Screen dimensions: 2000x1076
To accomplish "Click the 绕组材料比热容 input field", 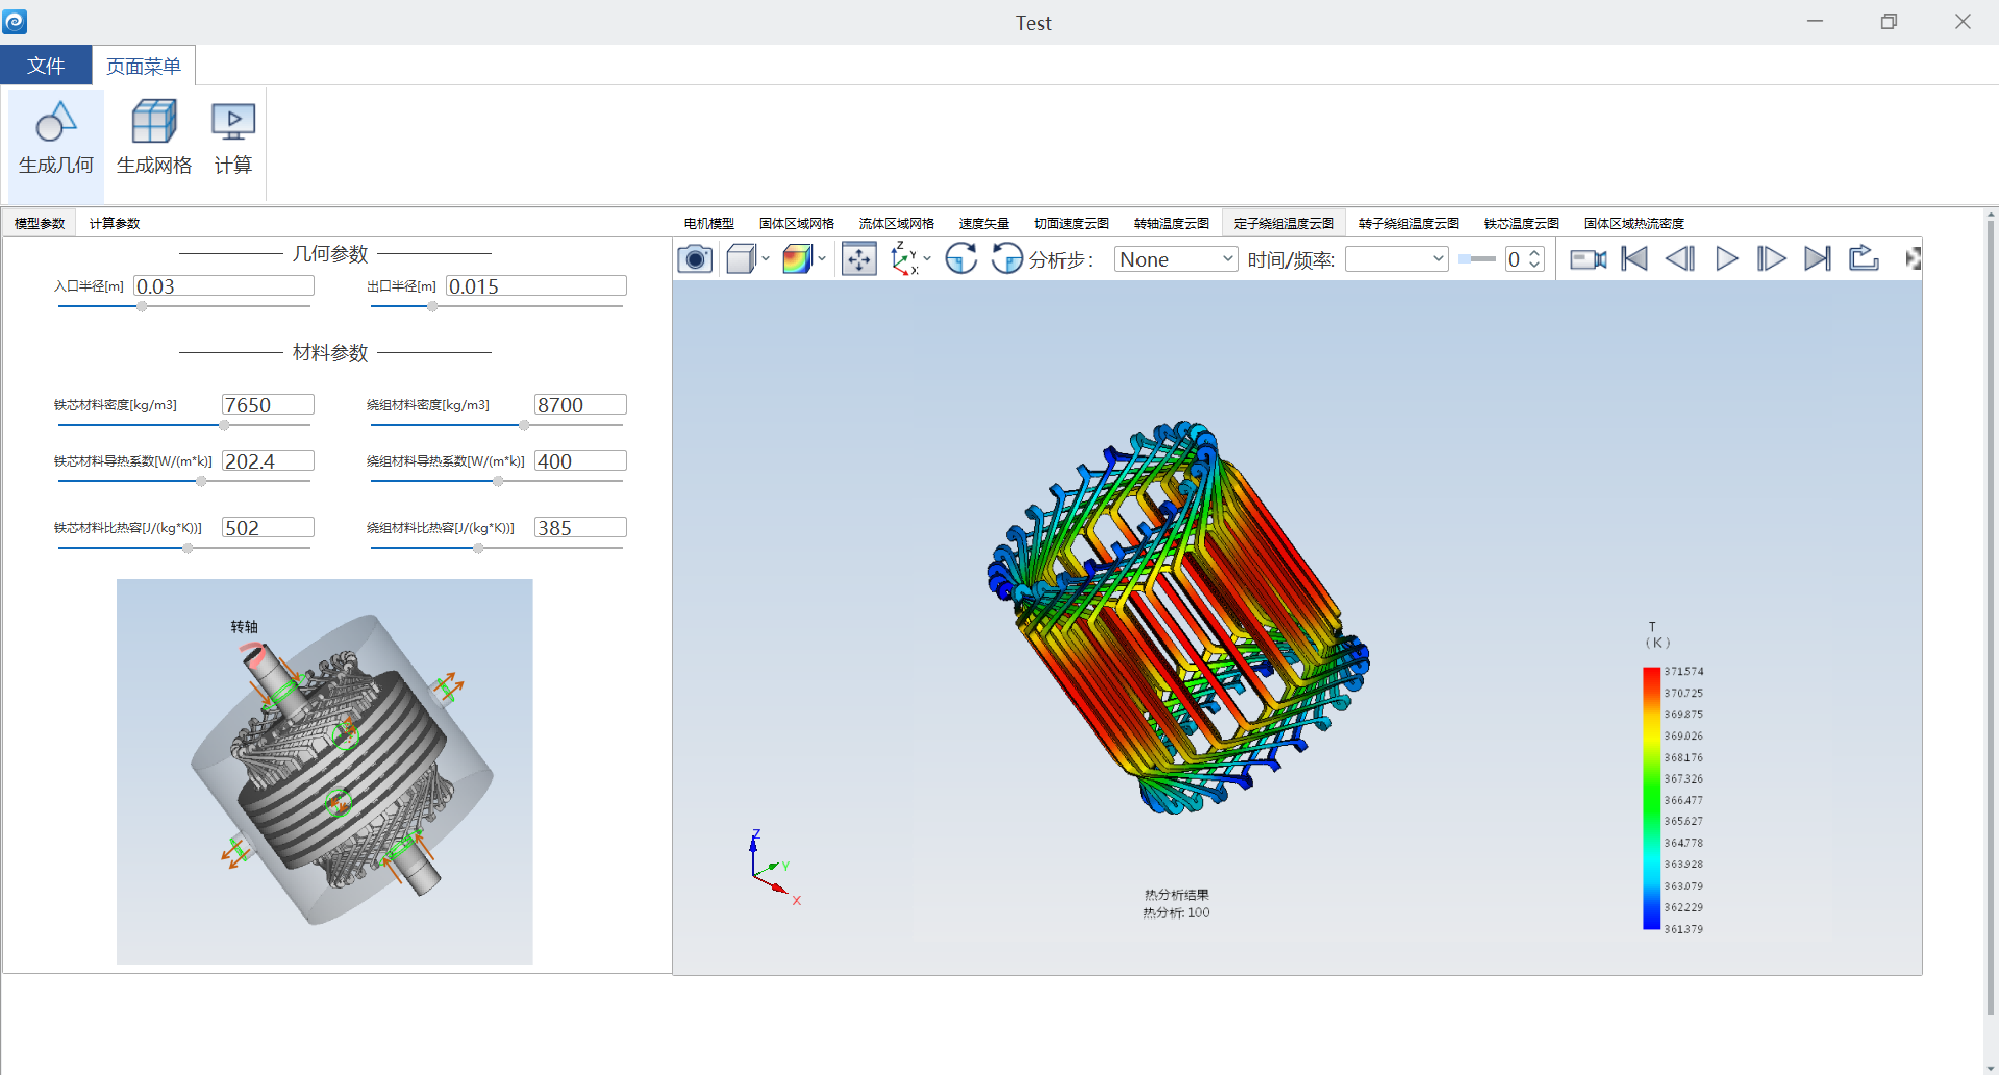I will [580, 527].
